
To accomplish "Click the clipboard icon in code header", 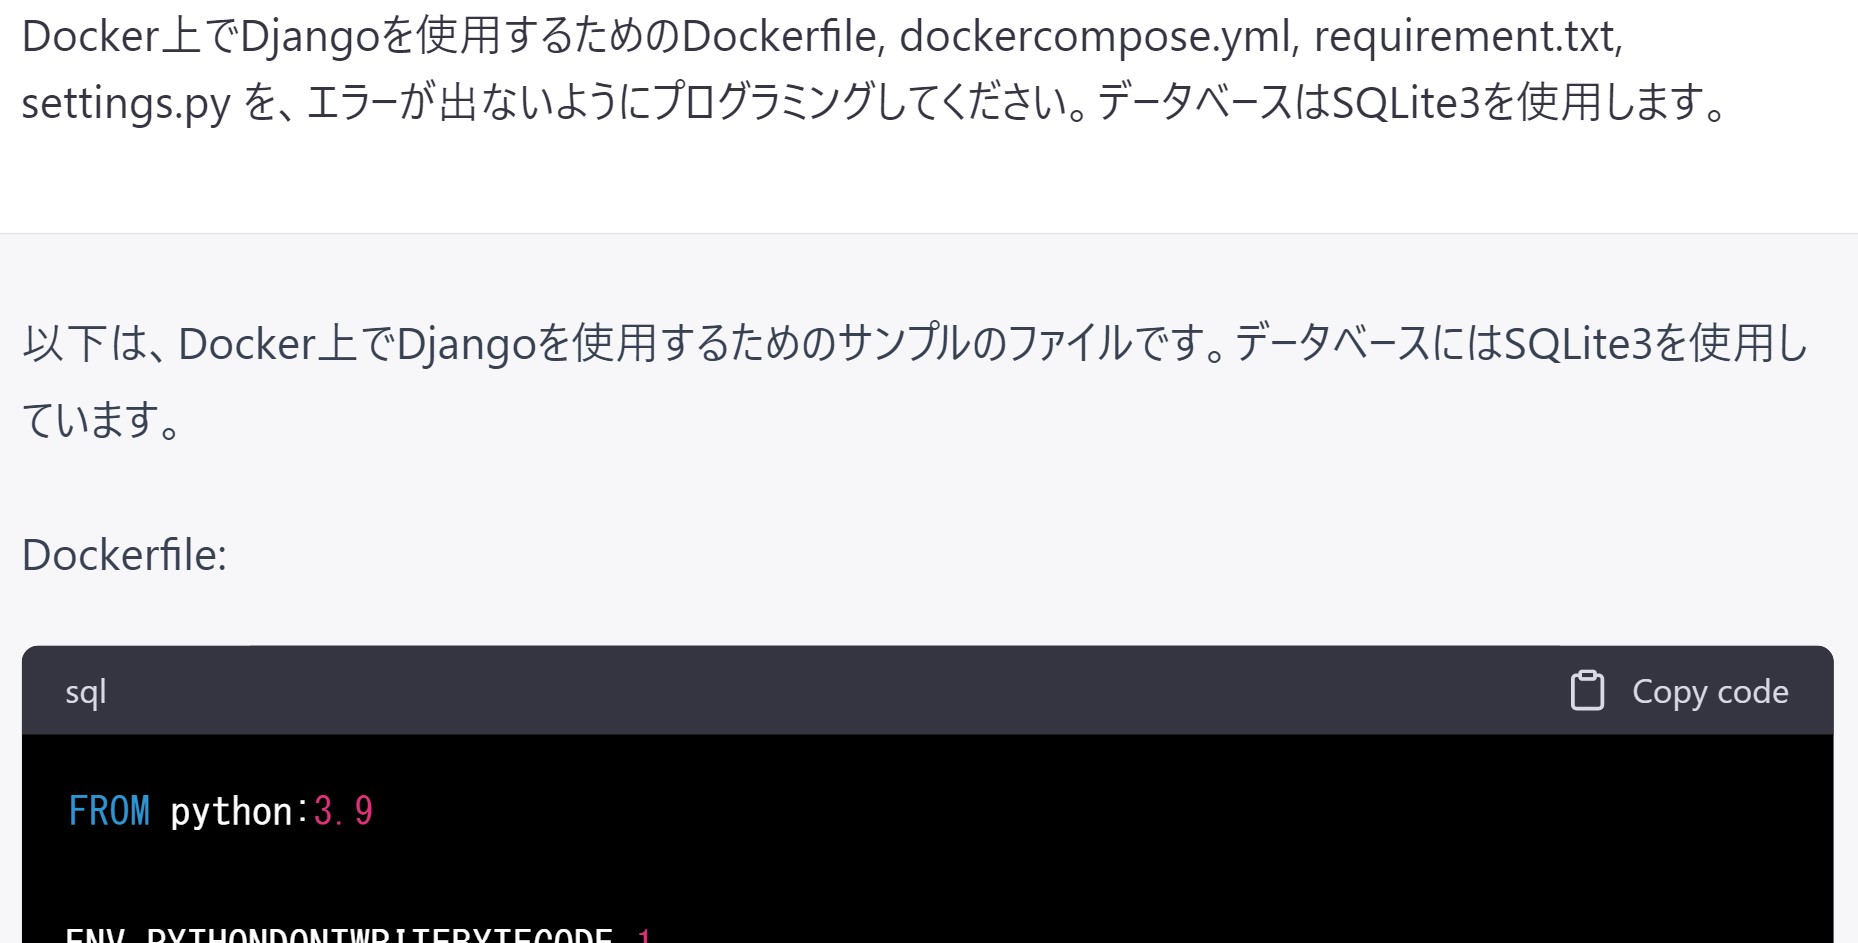I will click(1587, 691).
